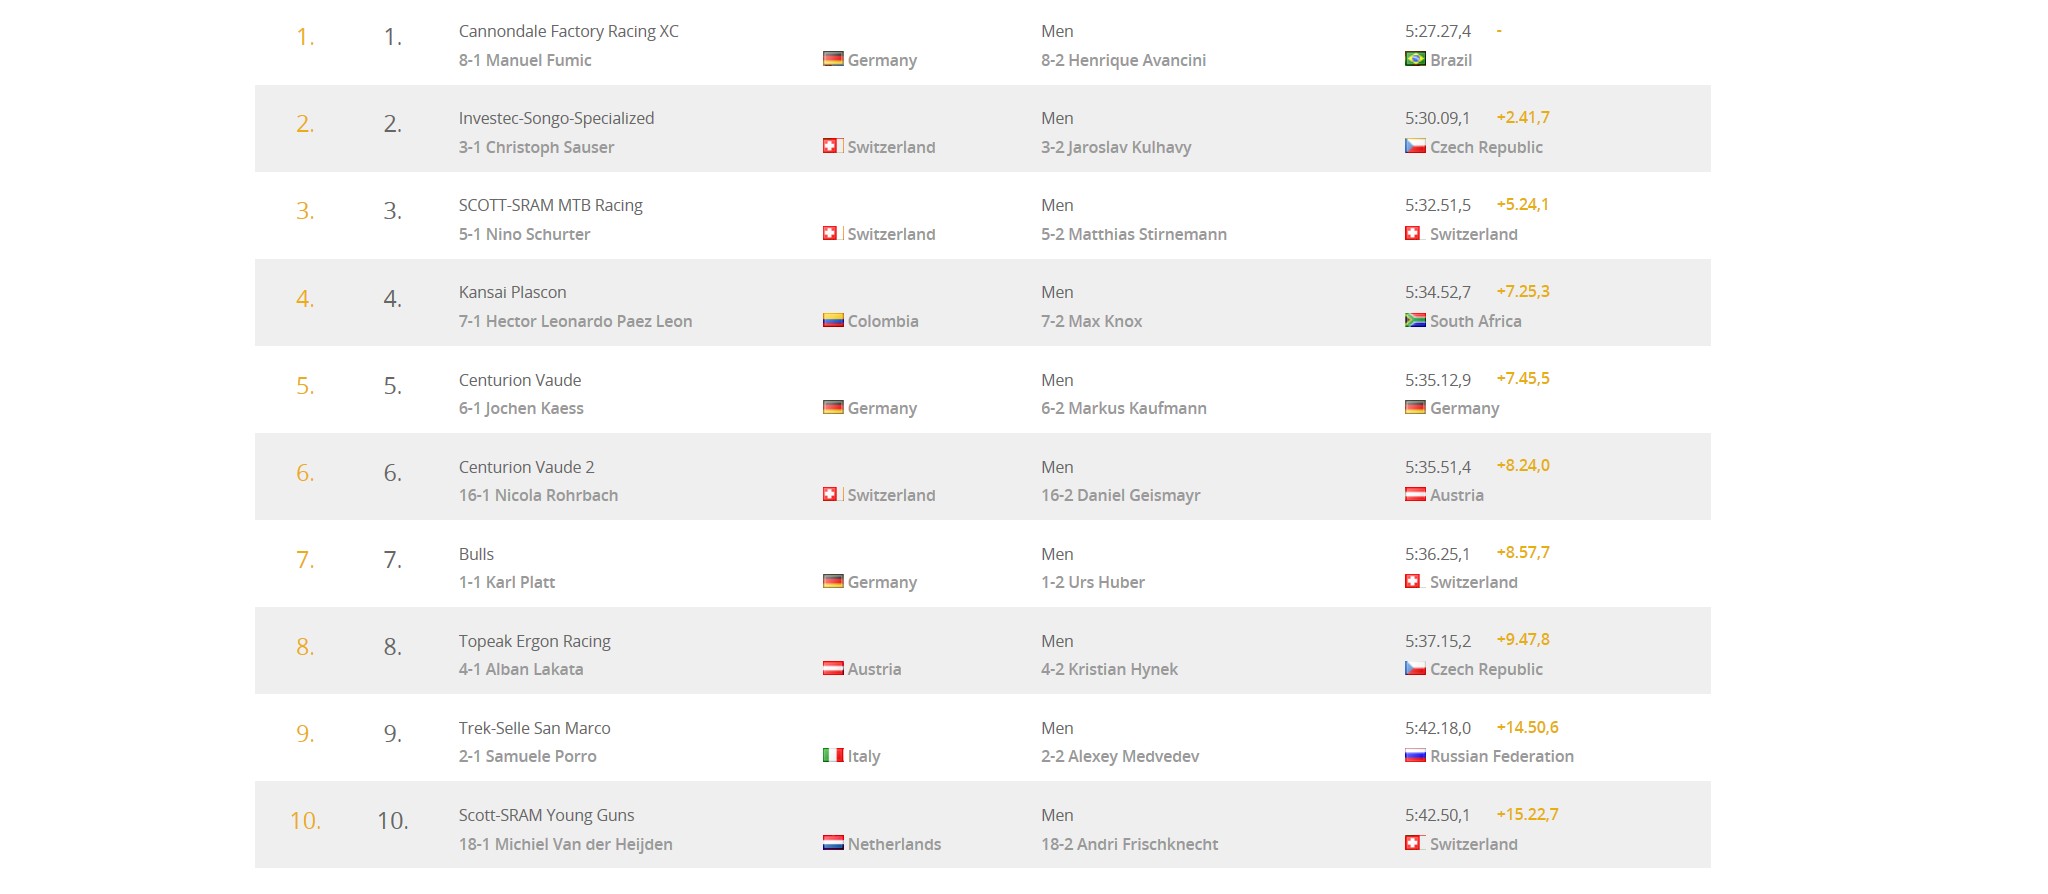The width and height of the screenshot is (2048, 894).
Task: Click the 5:42.50,1 finish time
Action: pyautogui.click(x=1437, y=815)
